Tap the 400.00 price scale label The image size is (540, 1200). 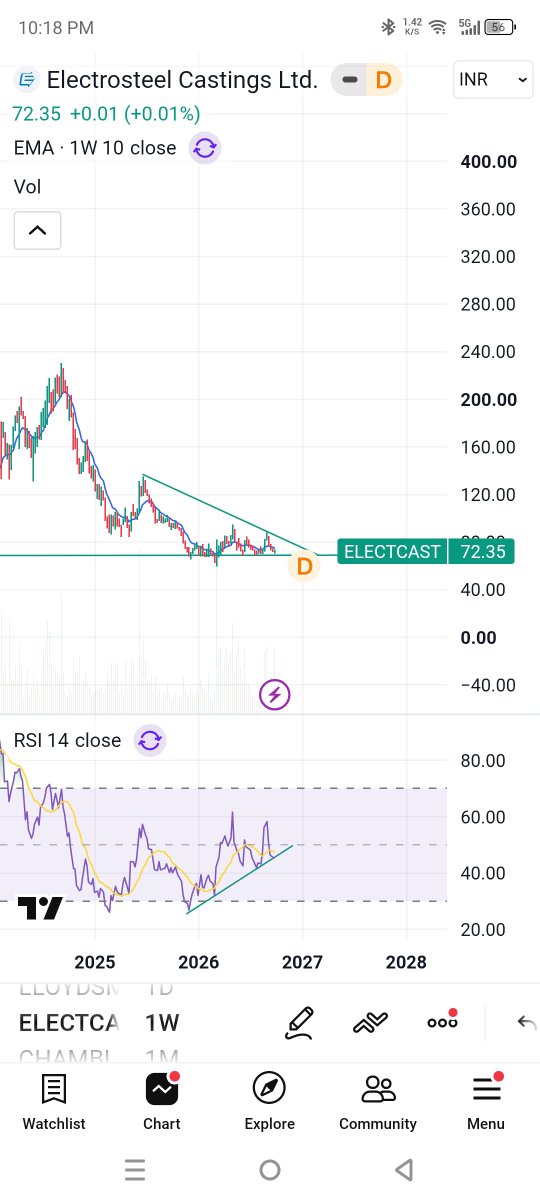tap(488, 162)
